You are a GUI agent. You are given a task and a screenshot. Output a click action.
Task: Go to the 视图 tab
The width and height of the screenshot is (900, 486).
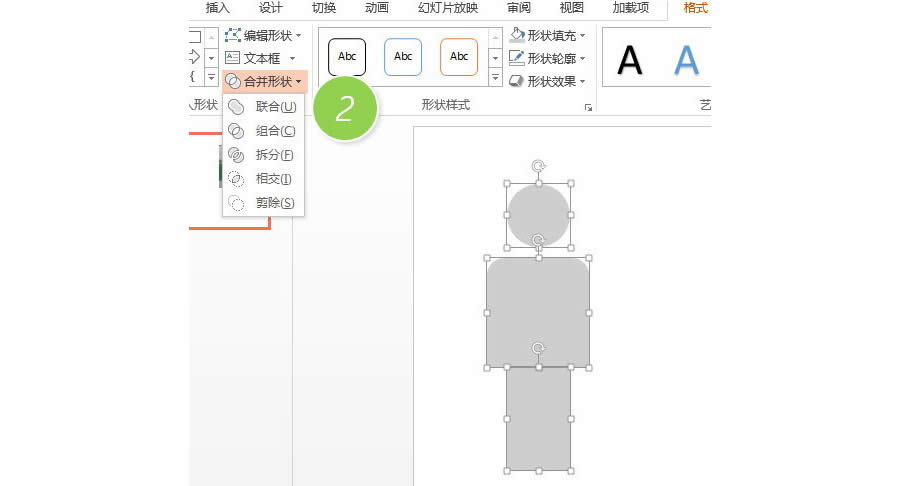click(x=572, y=7)
